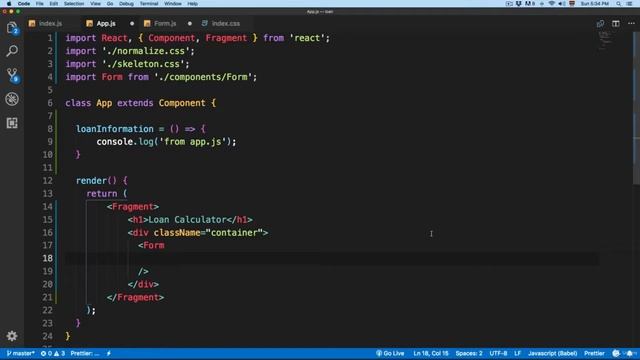
Task: Click Ln 18, Col 15 cursor position
Action: pyautogui.click(x=431, y=353)
